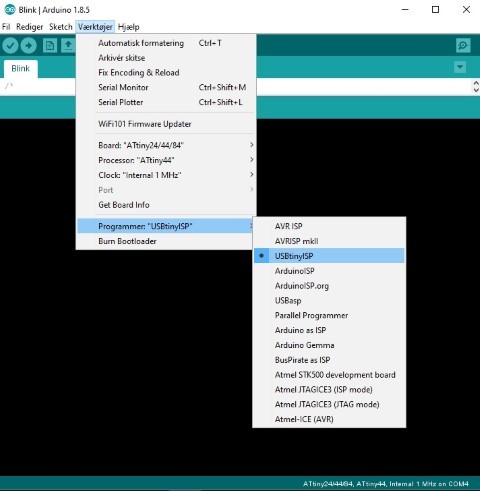Select BusPirate as ISP
Image resolution: width=480 pixels, height=491 pixels.
pos(329,360)
